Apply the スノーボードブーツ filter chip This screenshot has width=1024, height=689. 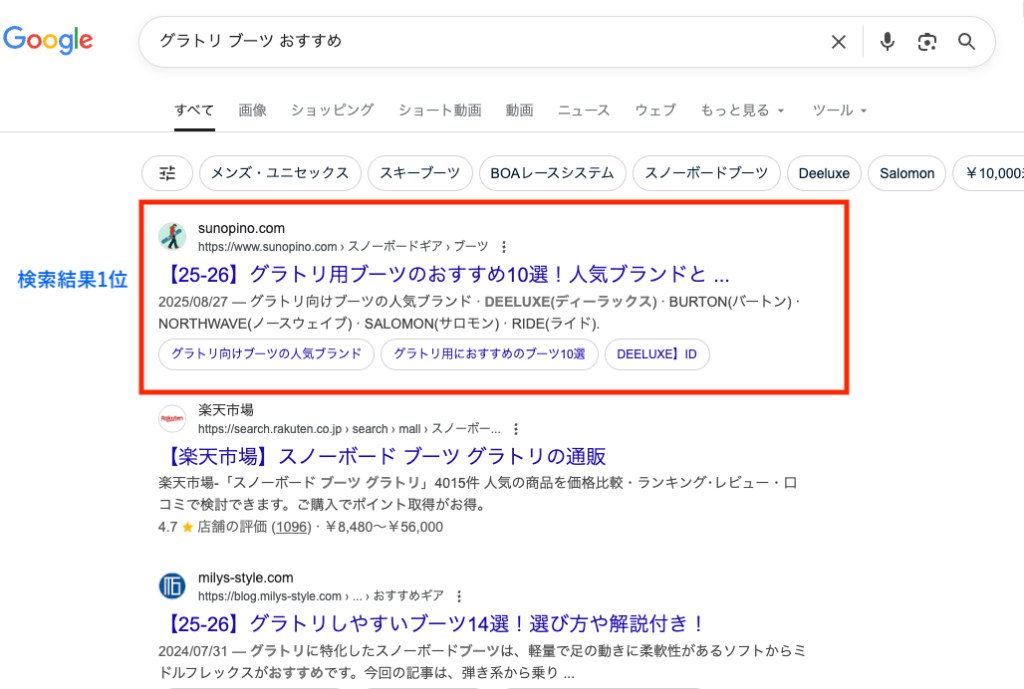click(x=707, y=173)
